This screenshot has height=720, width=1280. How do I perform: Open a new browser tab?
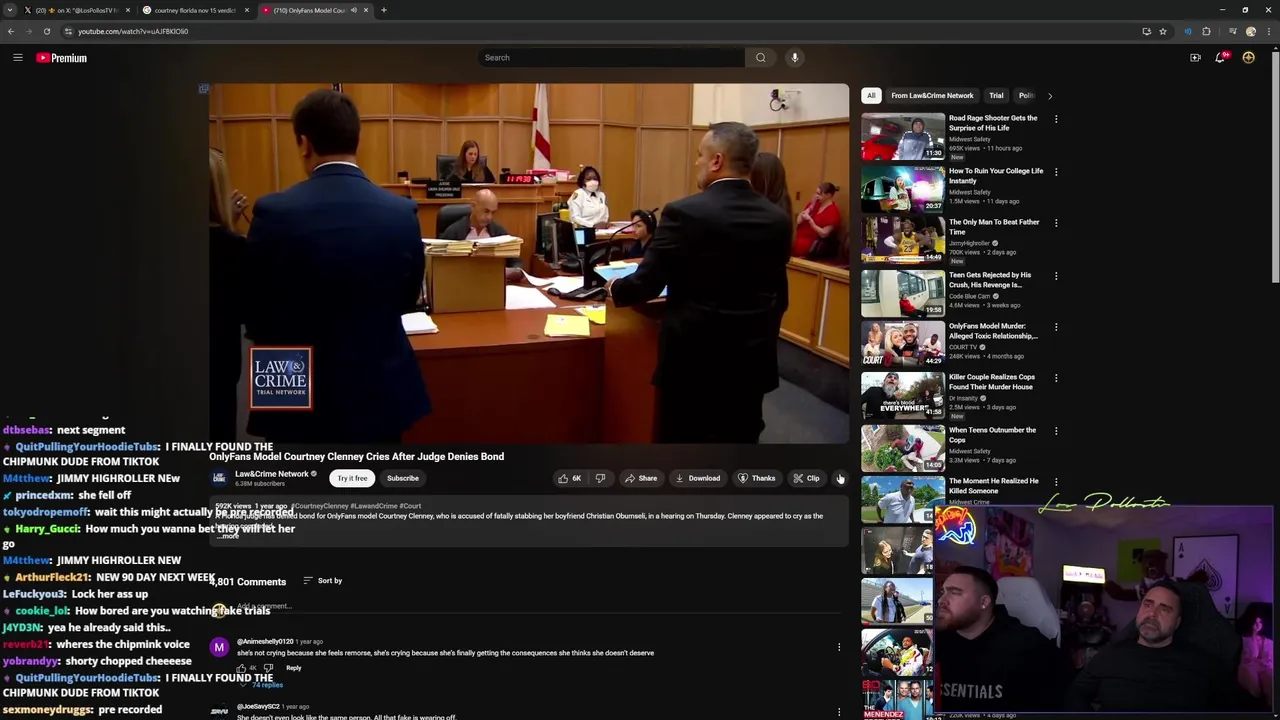coord(384,10)
